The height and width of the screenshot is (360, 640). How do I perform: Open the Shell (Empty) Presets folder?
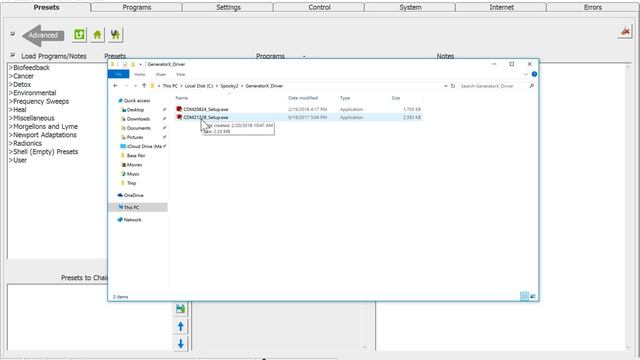tap(44, 151)
